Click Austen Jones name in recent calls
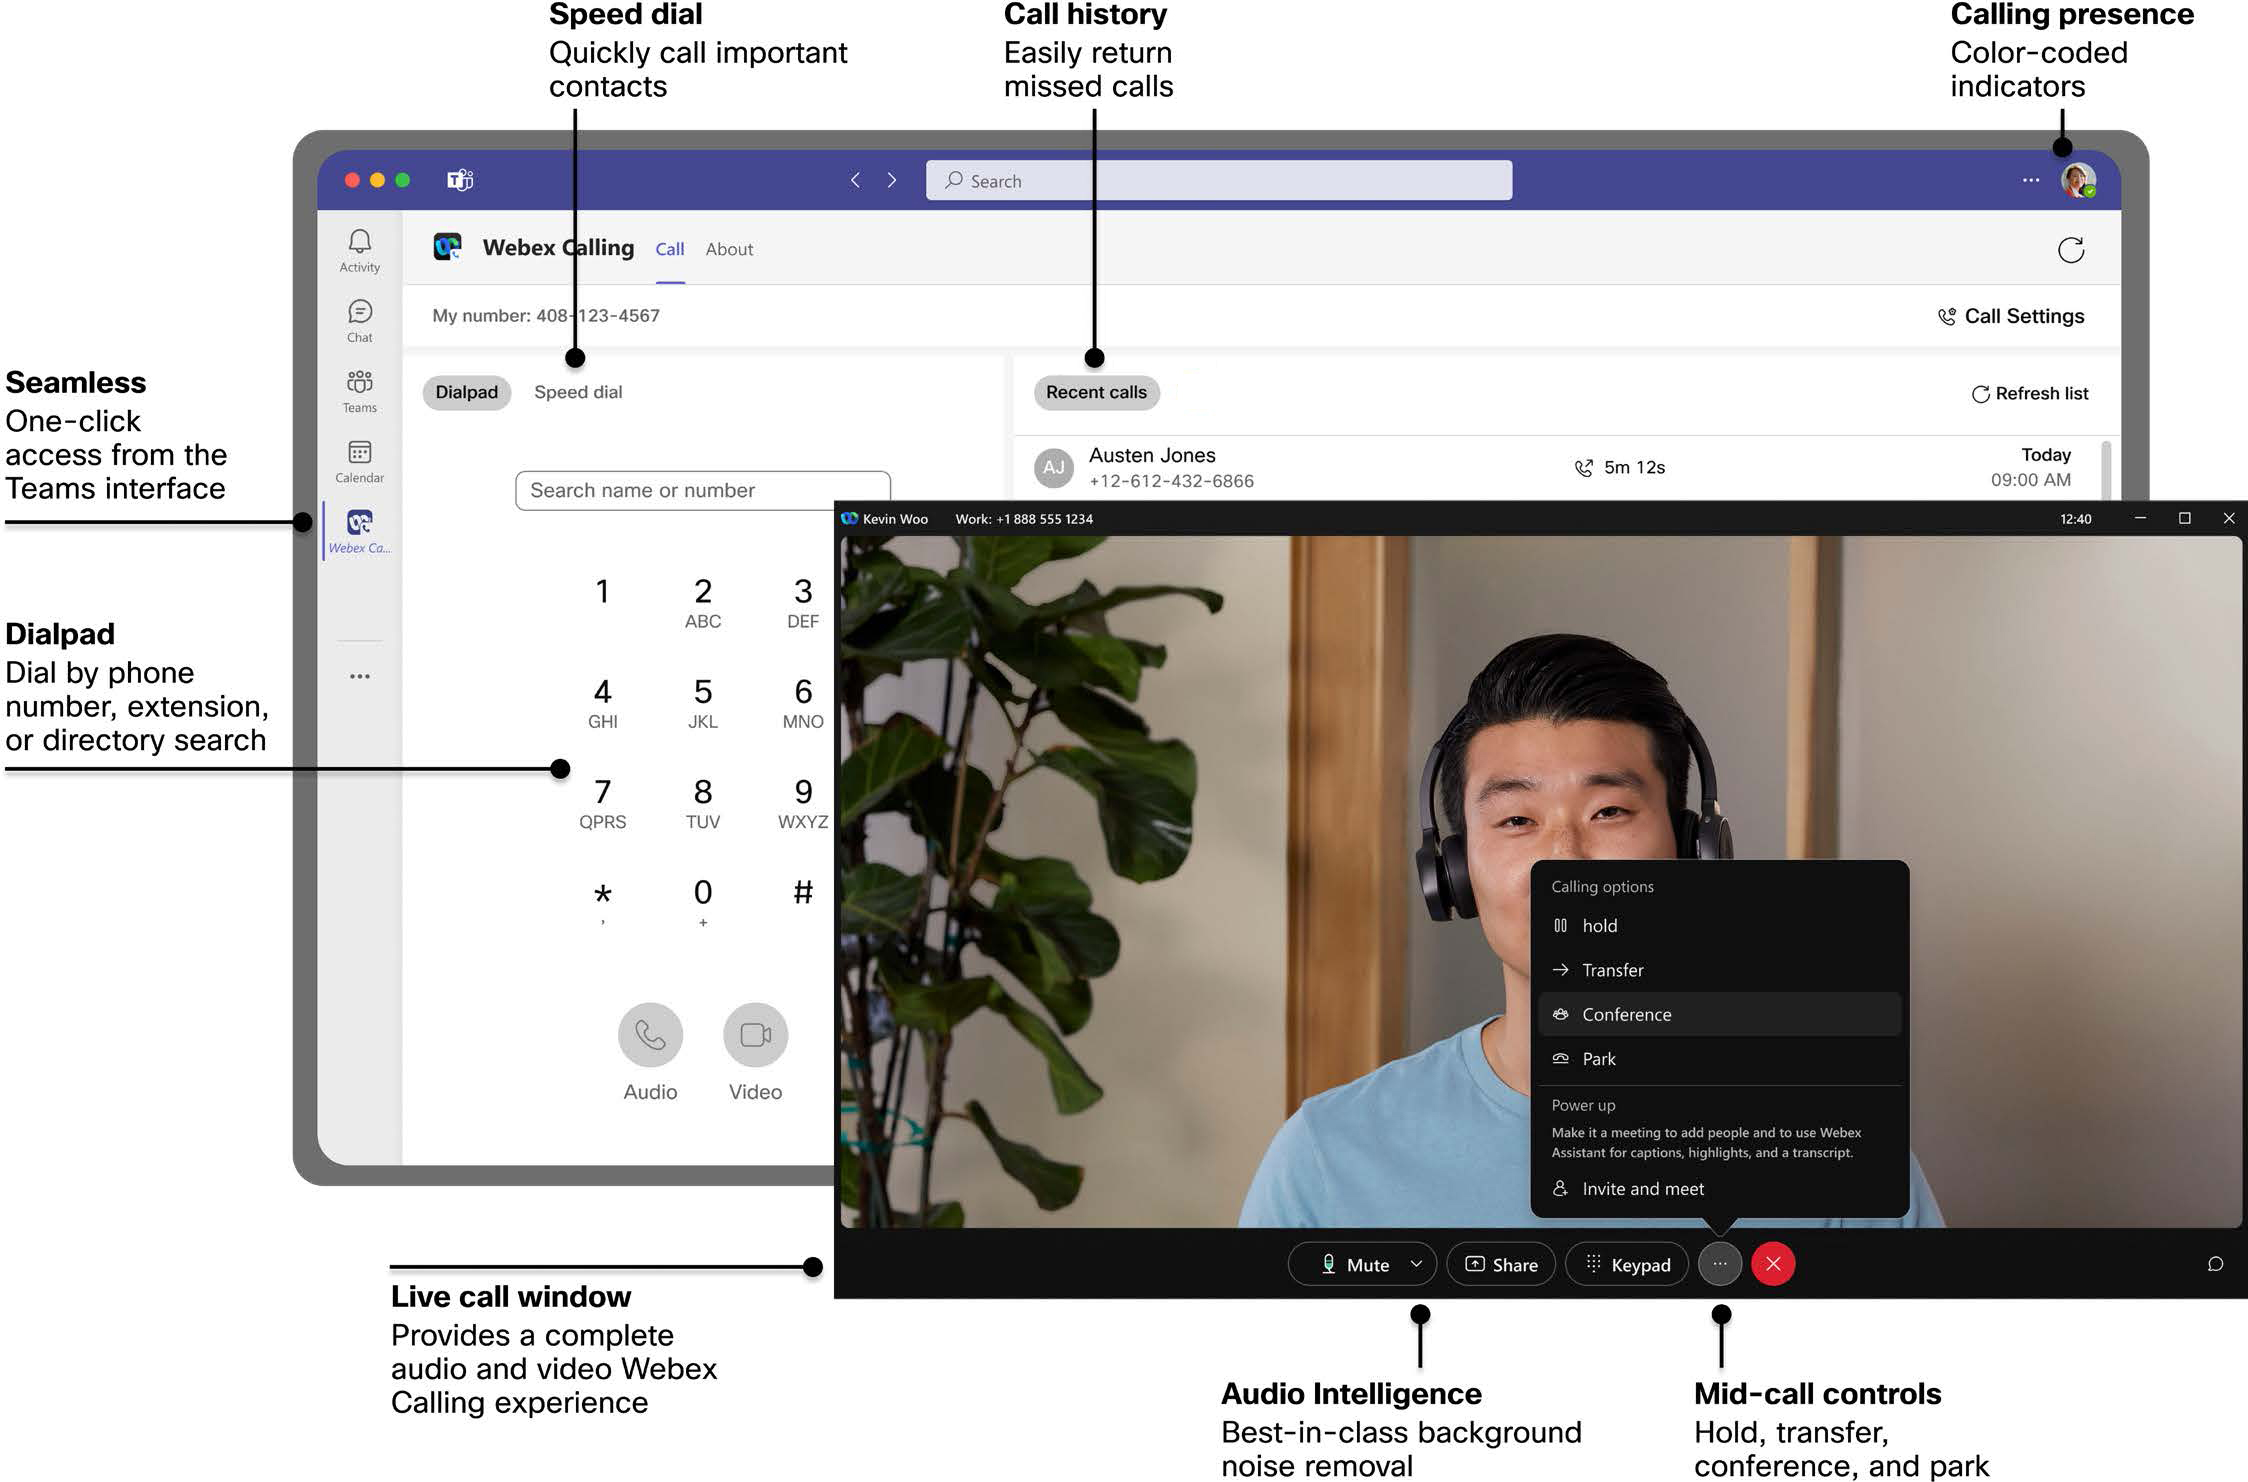This screenshot has width=2248, height=1482. pos(1152,455)
